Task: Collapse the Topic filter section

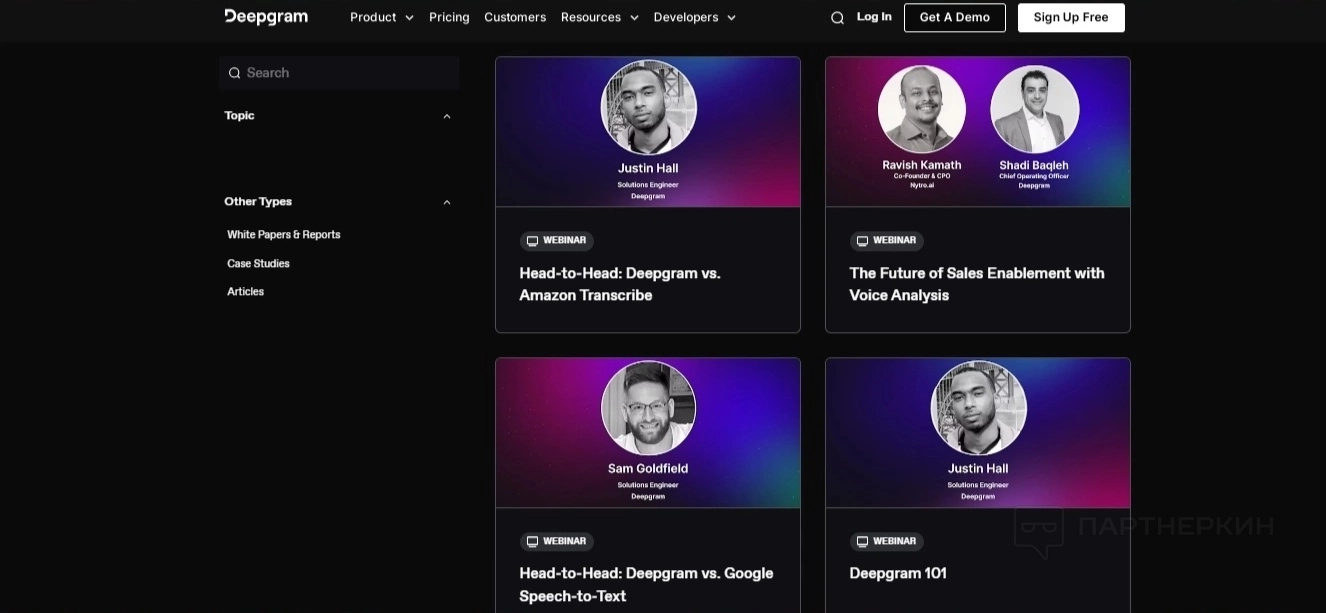Action: pyautogui.click(x=447, y=116)
